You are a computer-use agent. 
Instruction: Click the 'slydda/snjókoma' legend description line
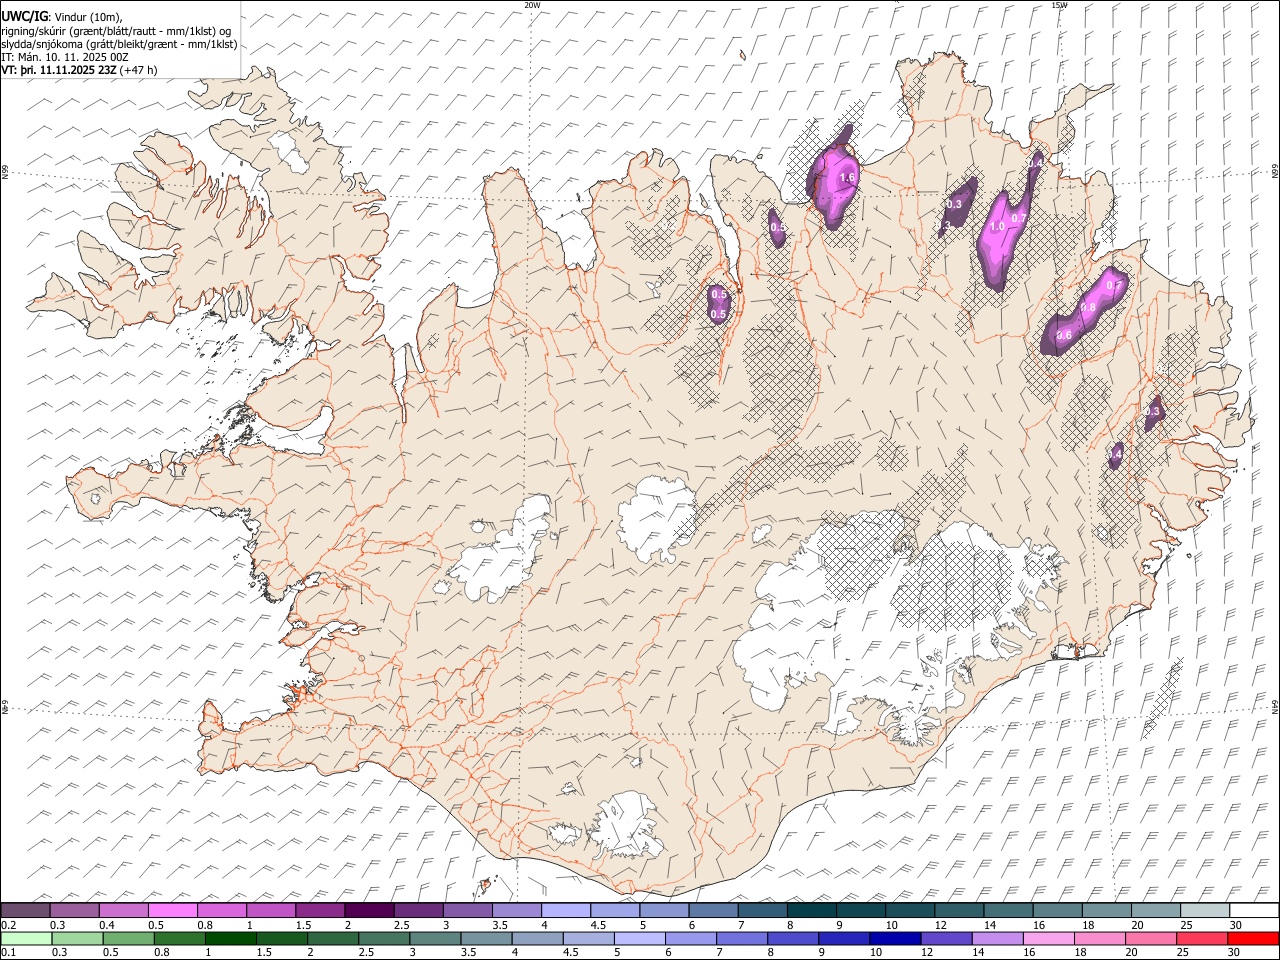(x=119, y=44)
